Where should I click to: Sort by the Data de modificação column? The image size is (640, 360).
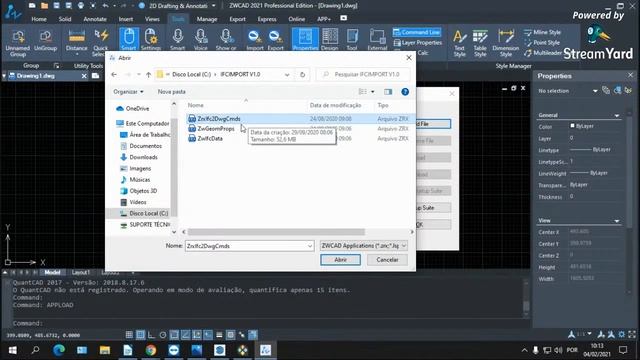click(336, 105)
